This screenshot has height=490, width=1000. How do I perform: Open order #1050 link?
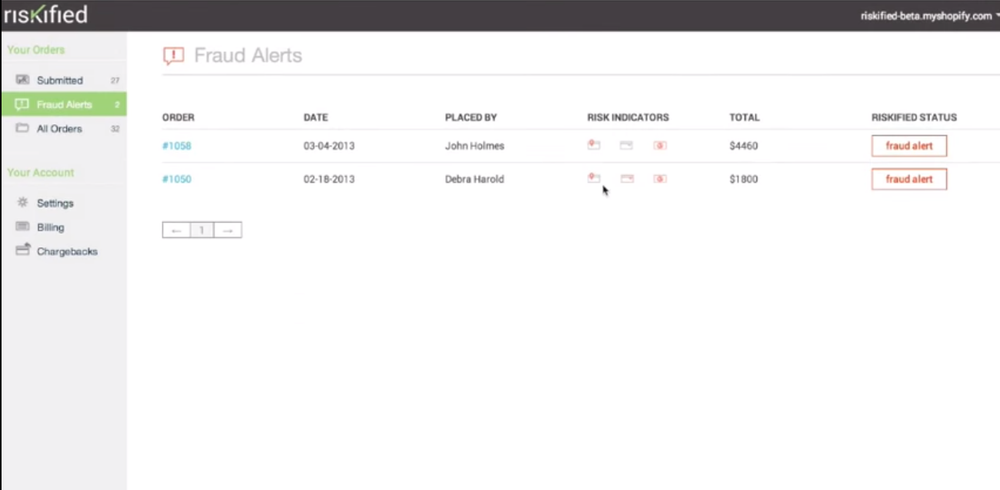(177, 179)
